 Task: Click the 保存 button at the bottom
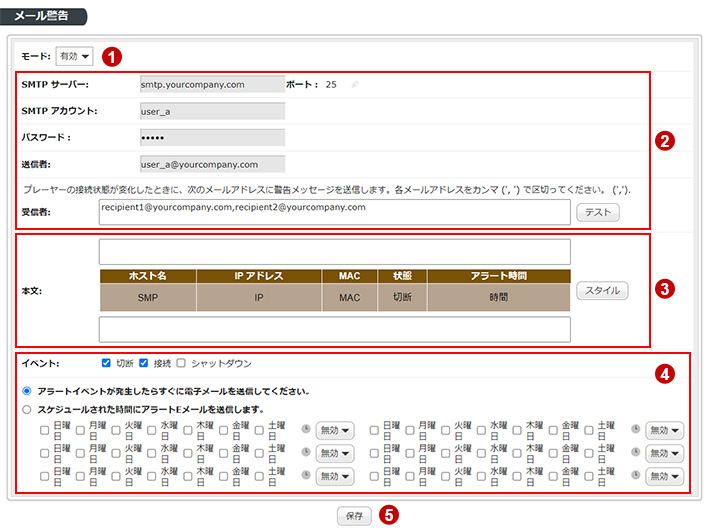tap(354, 516)
